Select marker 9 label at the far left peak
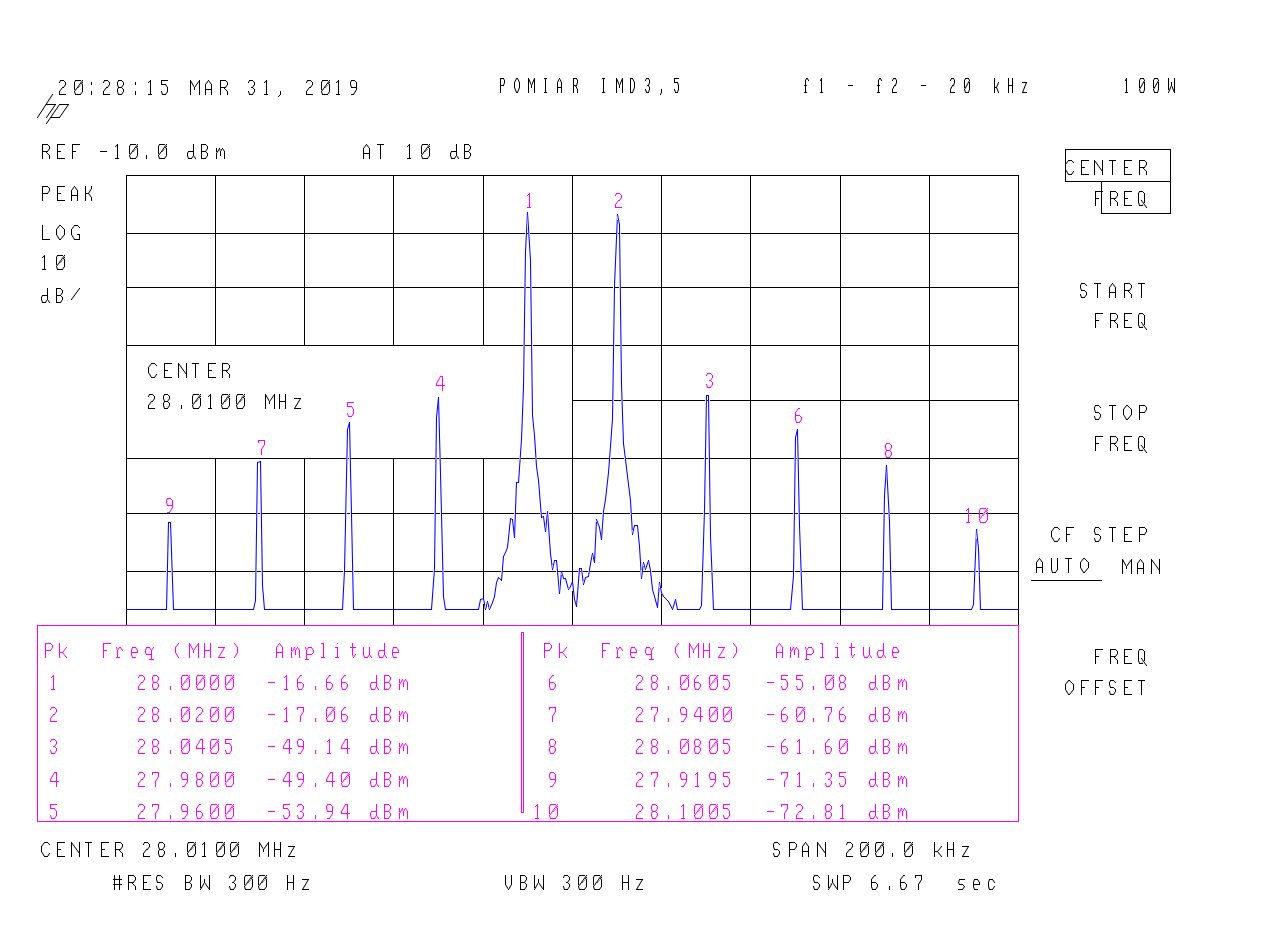Viewport: 1273px width, 932px height. coord(170,505)
